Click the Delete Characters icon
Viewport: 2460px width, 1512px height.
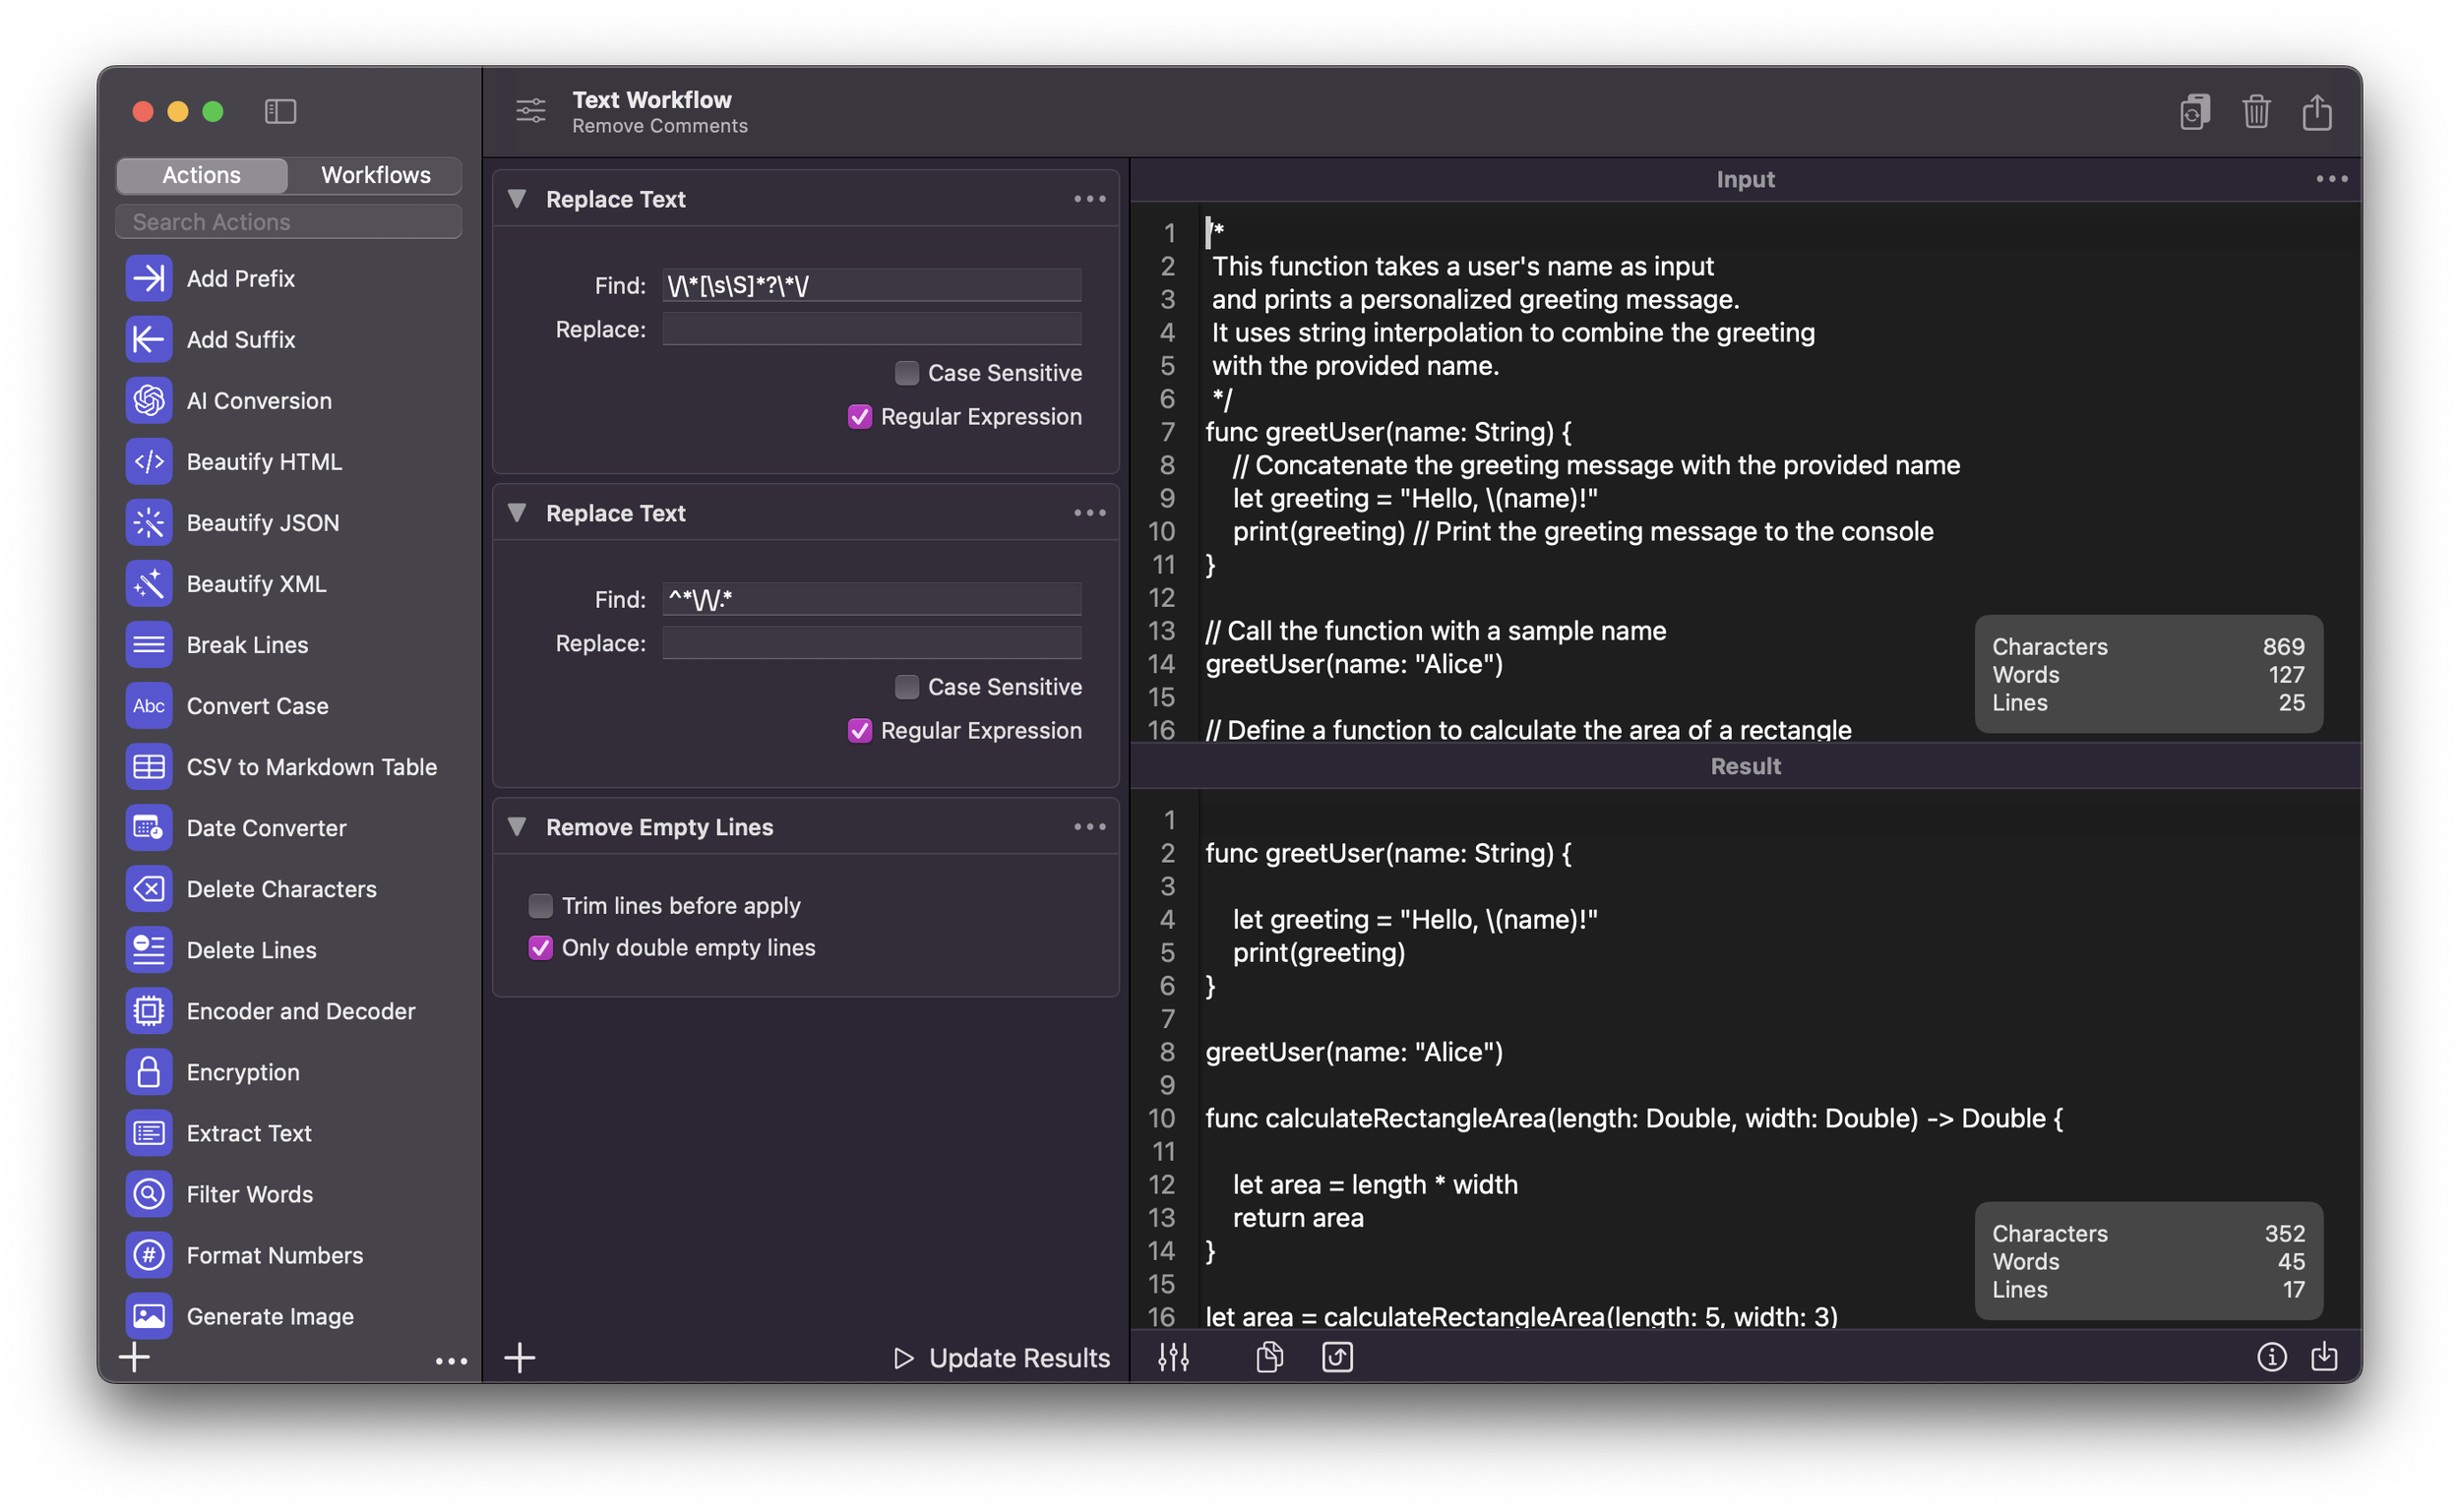pyautogui.click(x=149, y=888)
